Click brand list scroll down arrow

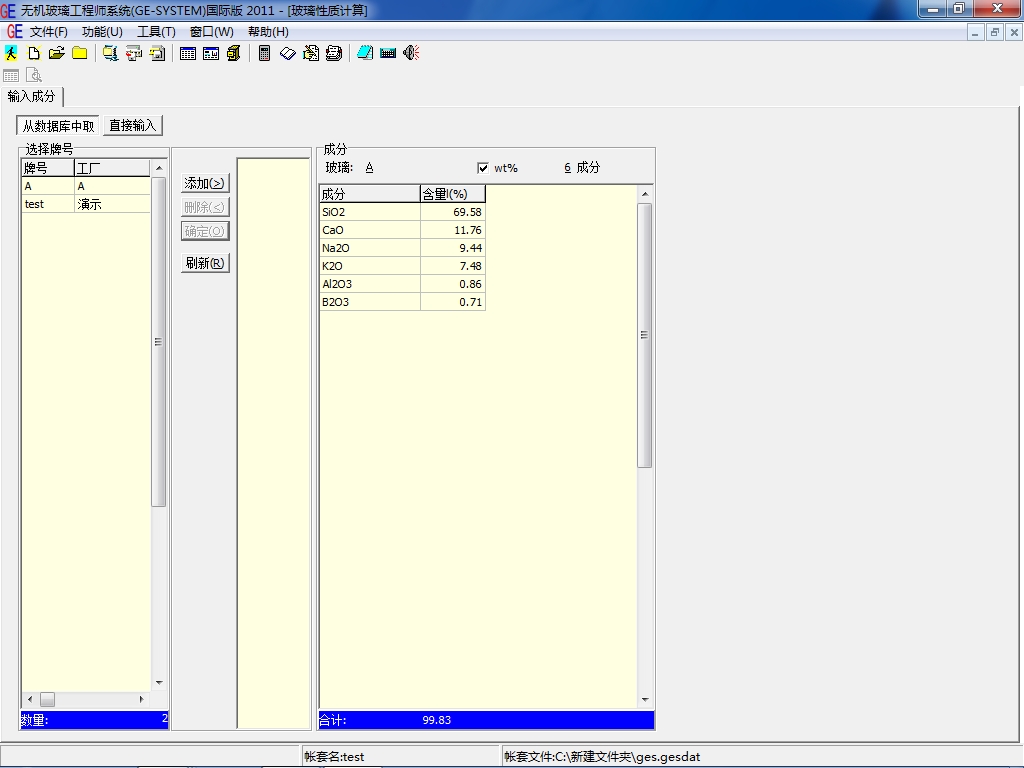coord(159,683)
